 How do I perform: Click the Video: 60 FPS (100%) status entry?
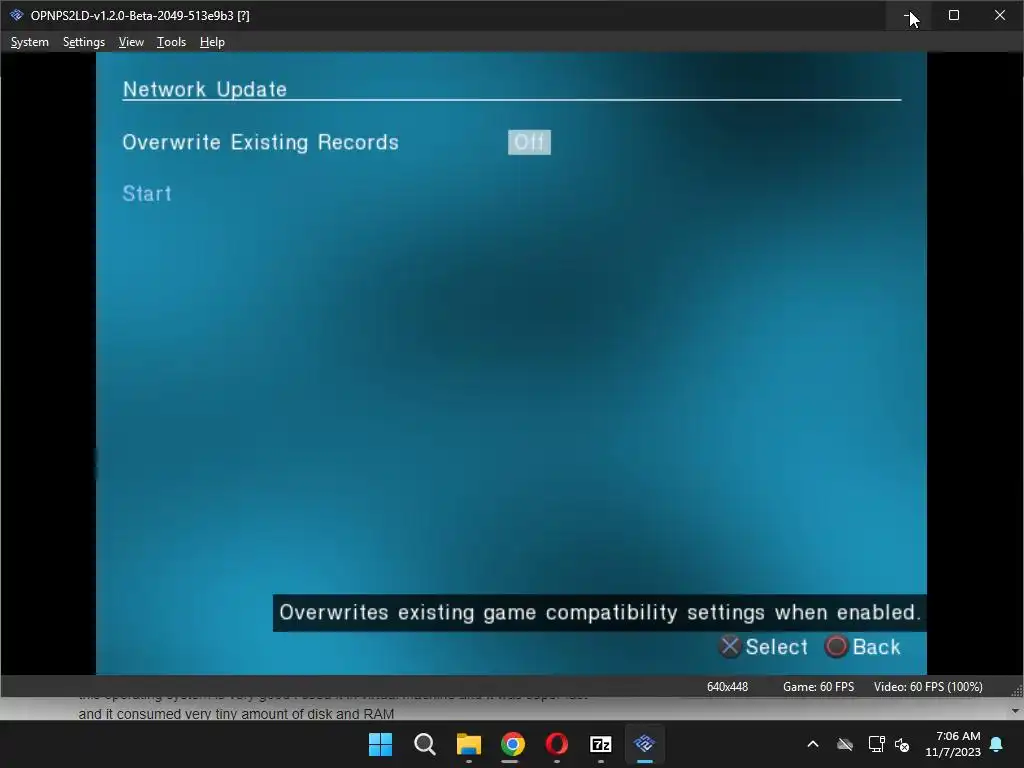coord(928,686)
